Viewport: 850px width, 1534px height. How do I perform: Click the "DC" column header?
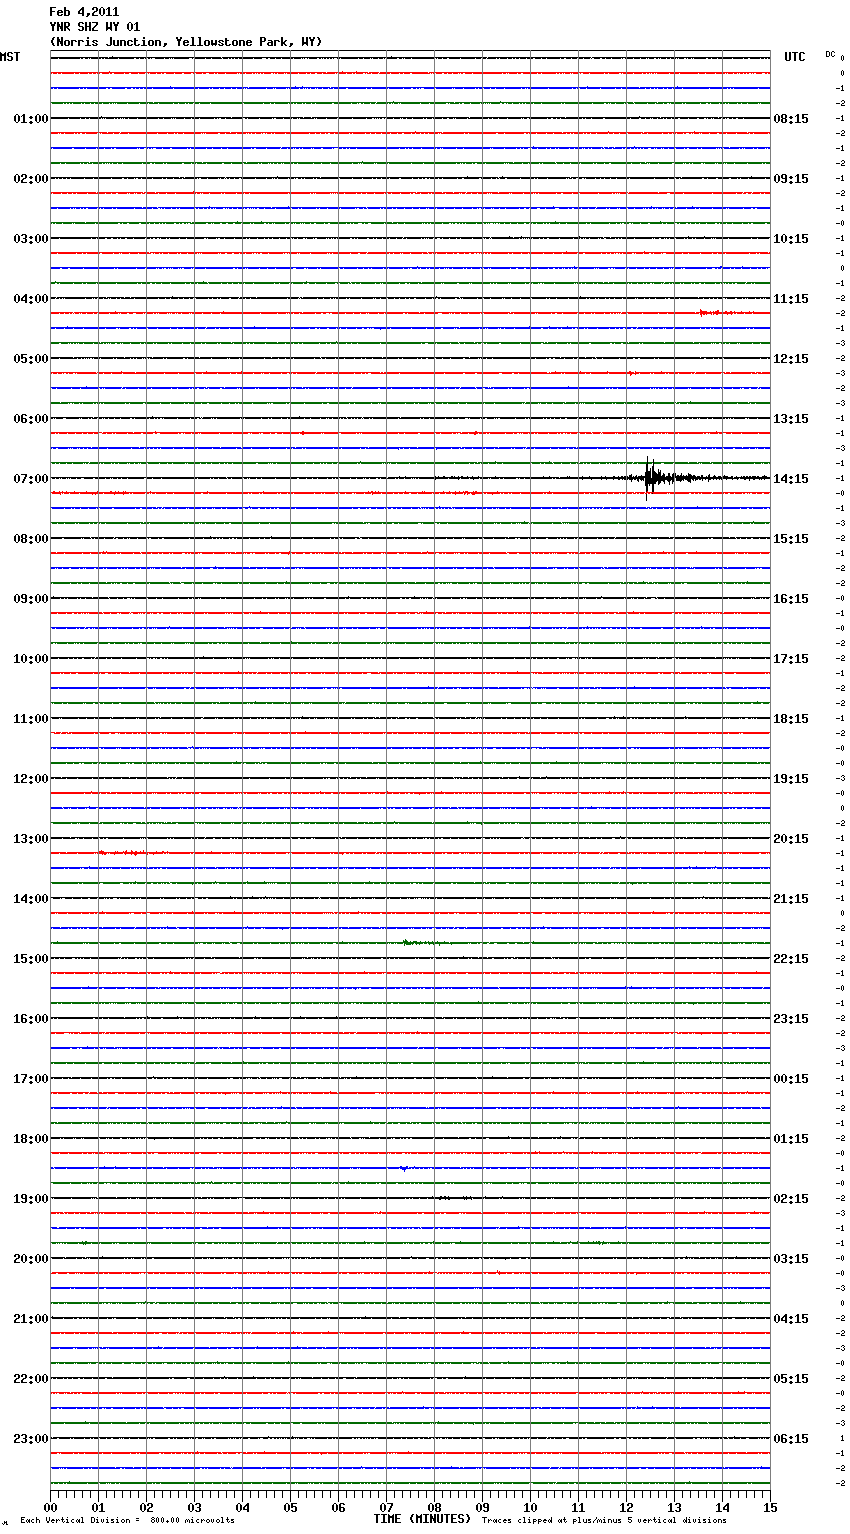click(830, 54)
